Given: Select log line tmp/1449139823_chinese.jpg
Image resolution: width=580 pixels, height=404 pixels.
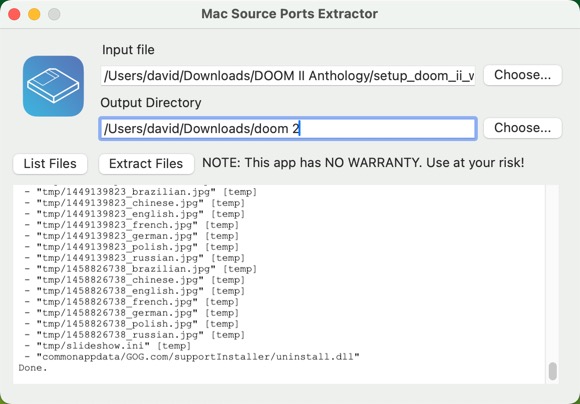Looking at the screenshot, I should 135,203.
